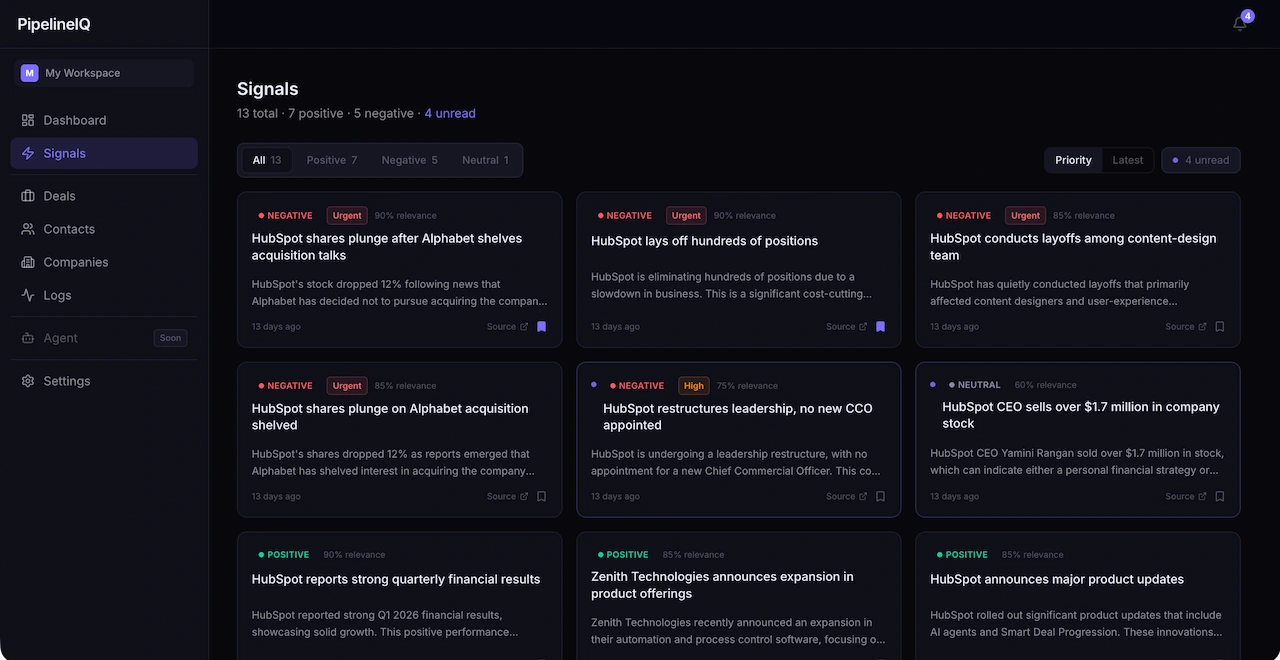Click the POSITIVE label on Zenith Technologies card
Screen dimensions: 1280x660
pos(623,555)
